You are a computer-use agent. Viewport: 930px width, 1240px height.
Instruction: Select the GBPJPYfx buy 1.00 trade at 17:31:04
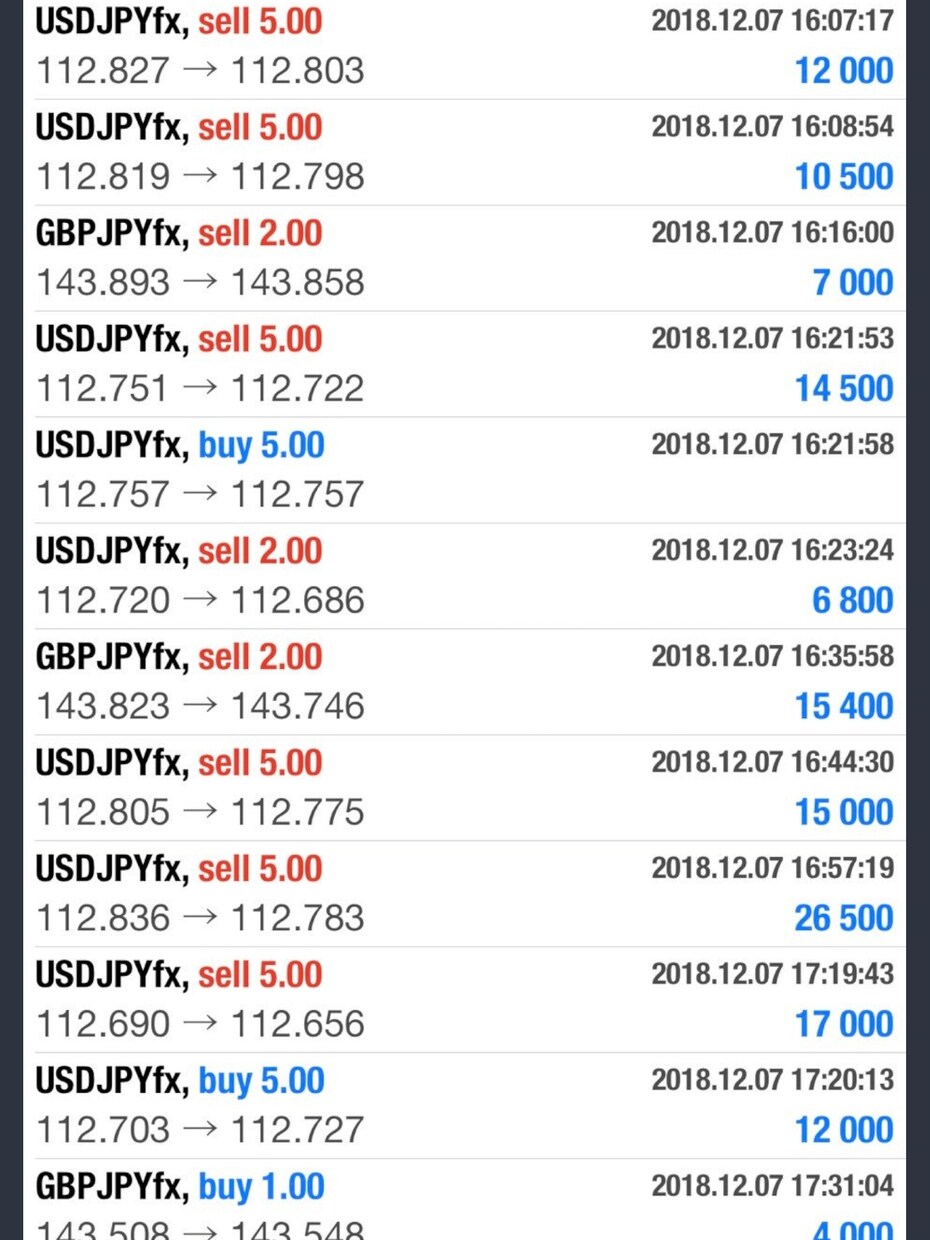464,1200
